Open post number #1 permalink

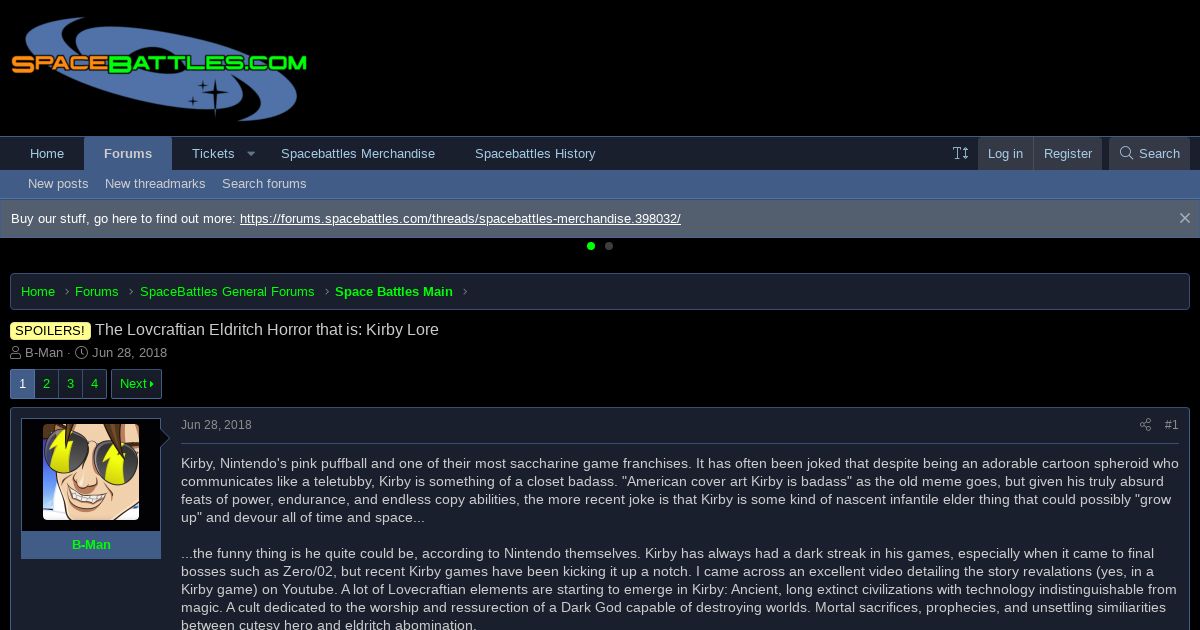pos(1171,425)
